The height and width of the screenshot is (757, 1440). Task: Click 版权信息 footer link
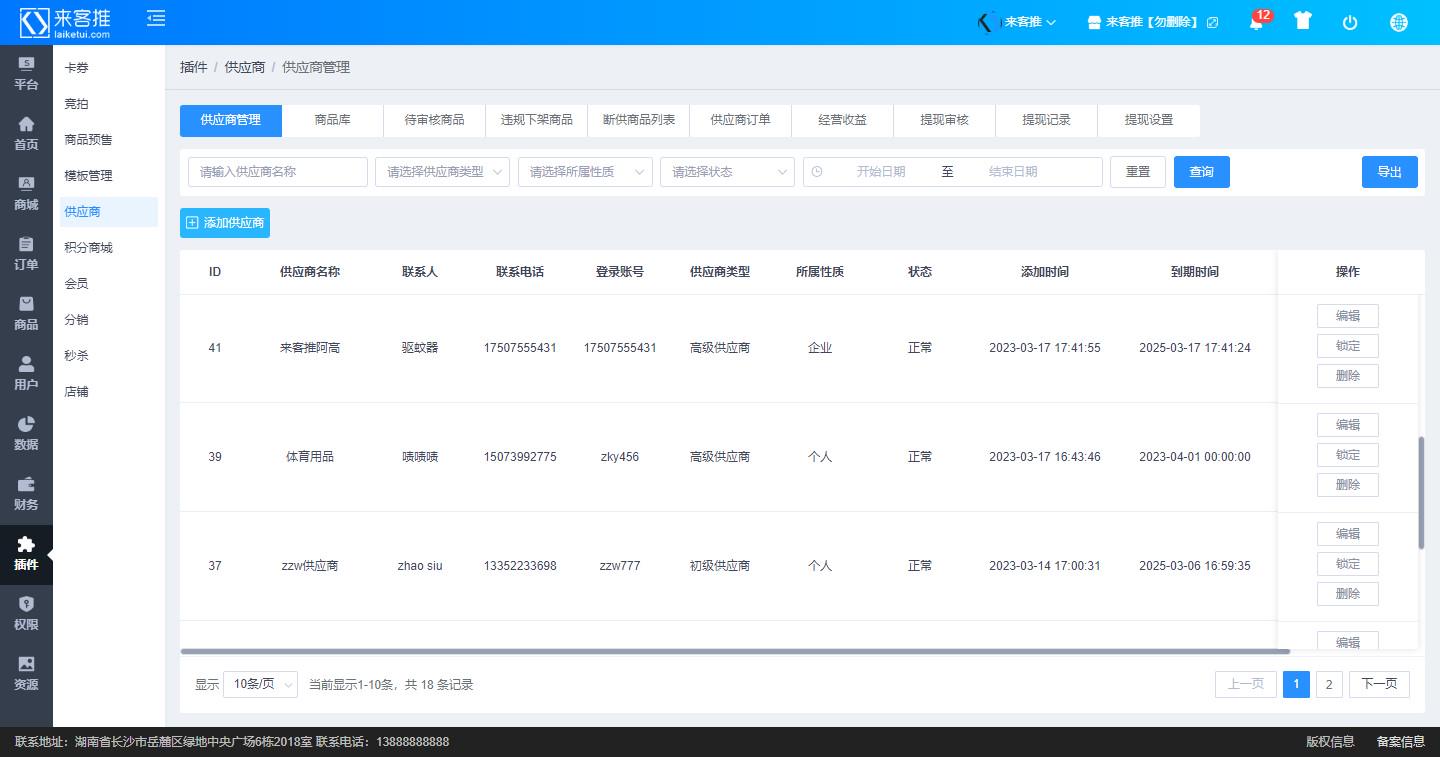(x=1330, y=742)
